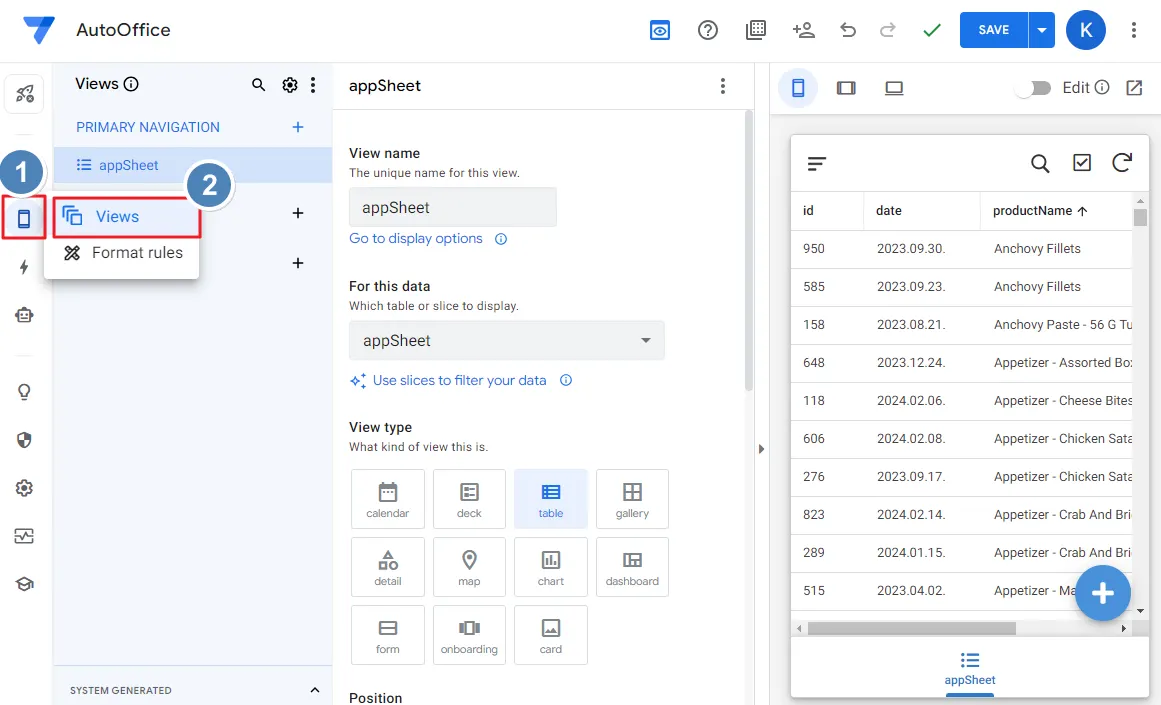Open the SAVE dropdown arrow
This screenshot has width=1161, height=705.
[x=1042, y=30]
